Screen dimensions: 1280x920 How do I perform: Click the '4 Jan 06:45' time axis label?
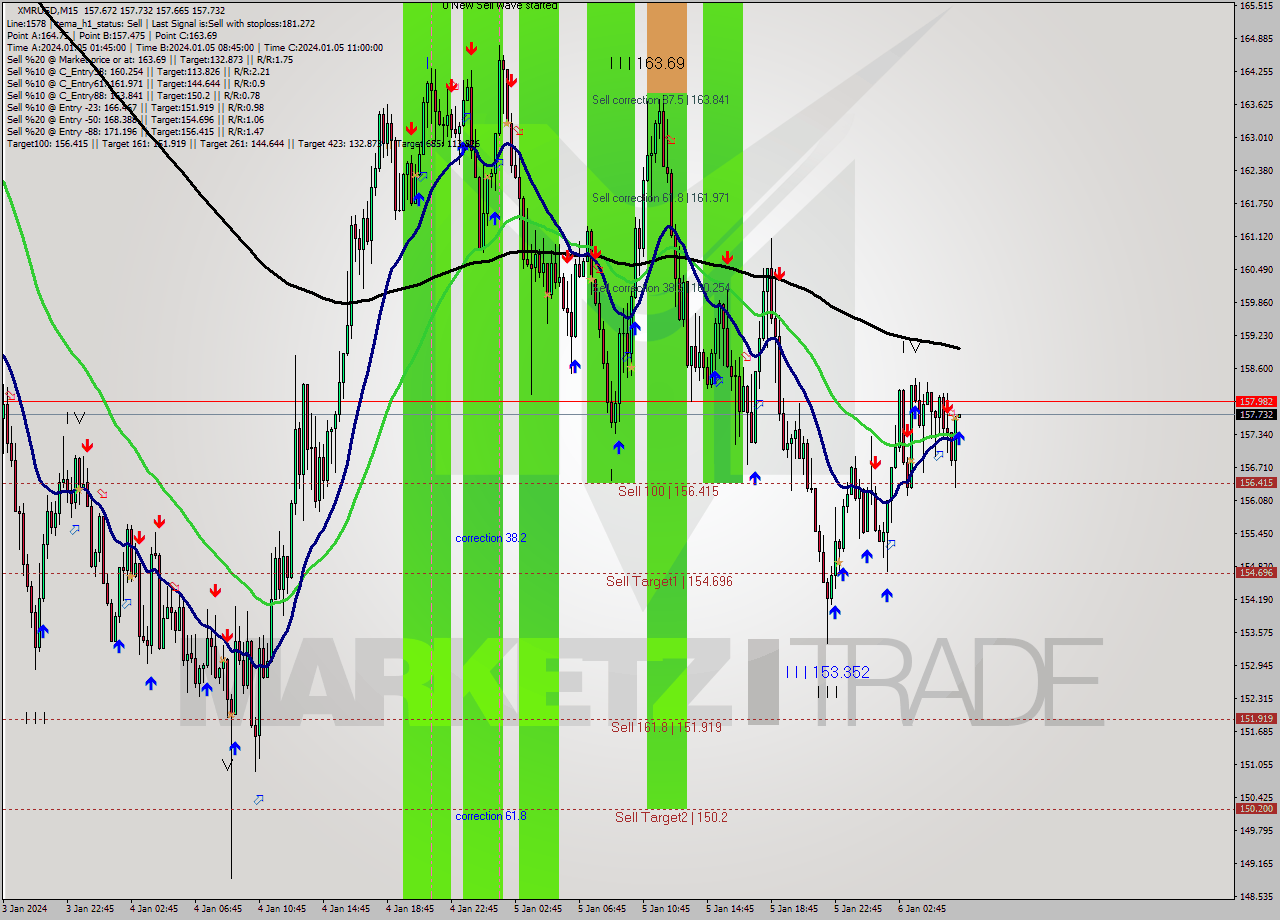(x=218, y=909)
